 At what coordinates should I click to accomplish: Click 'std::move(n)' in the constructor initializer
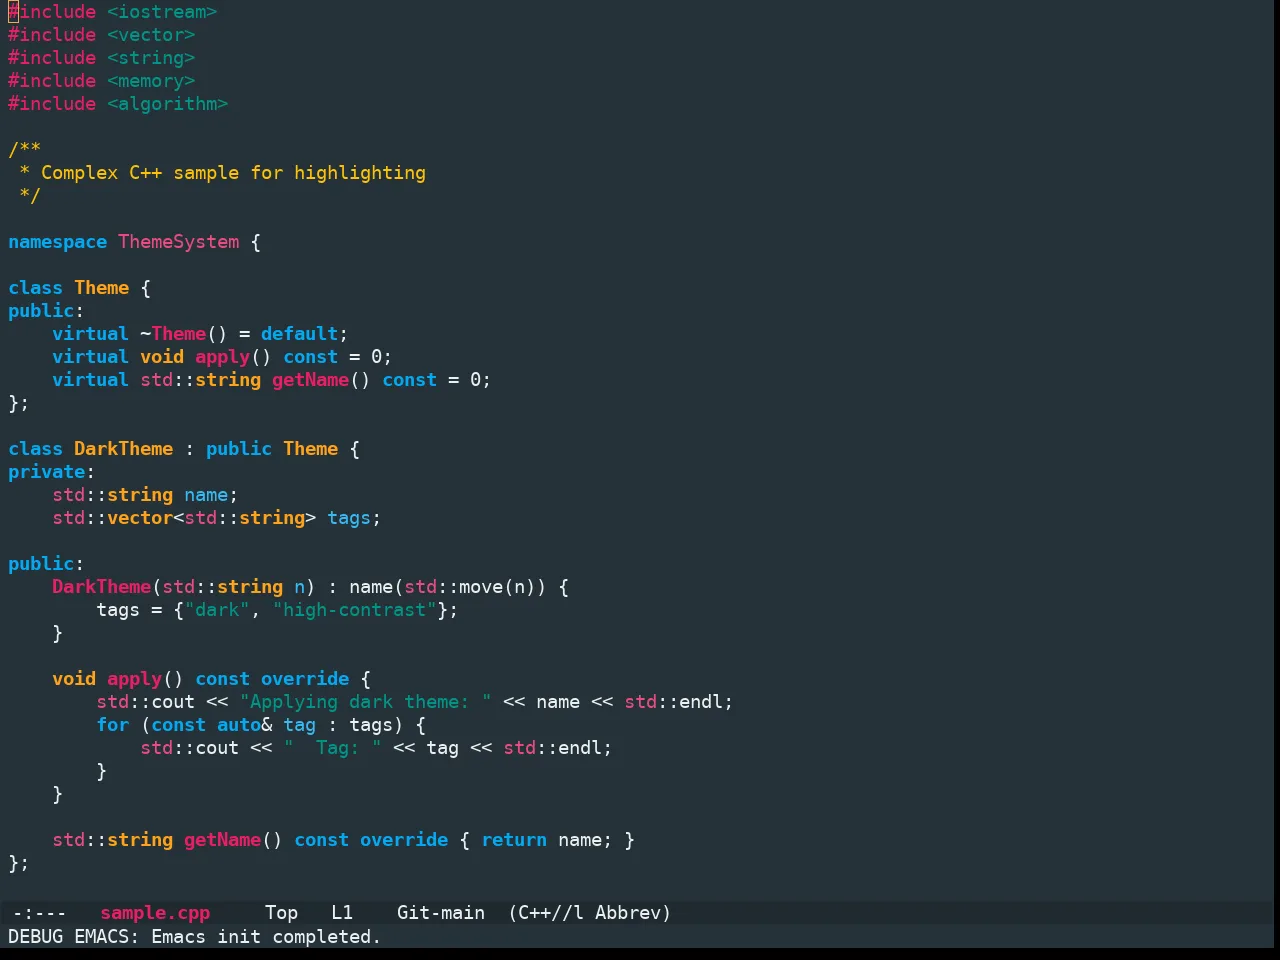point(470,587)
